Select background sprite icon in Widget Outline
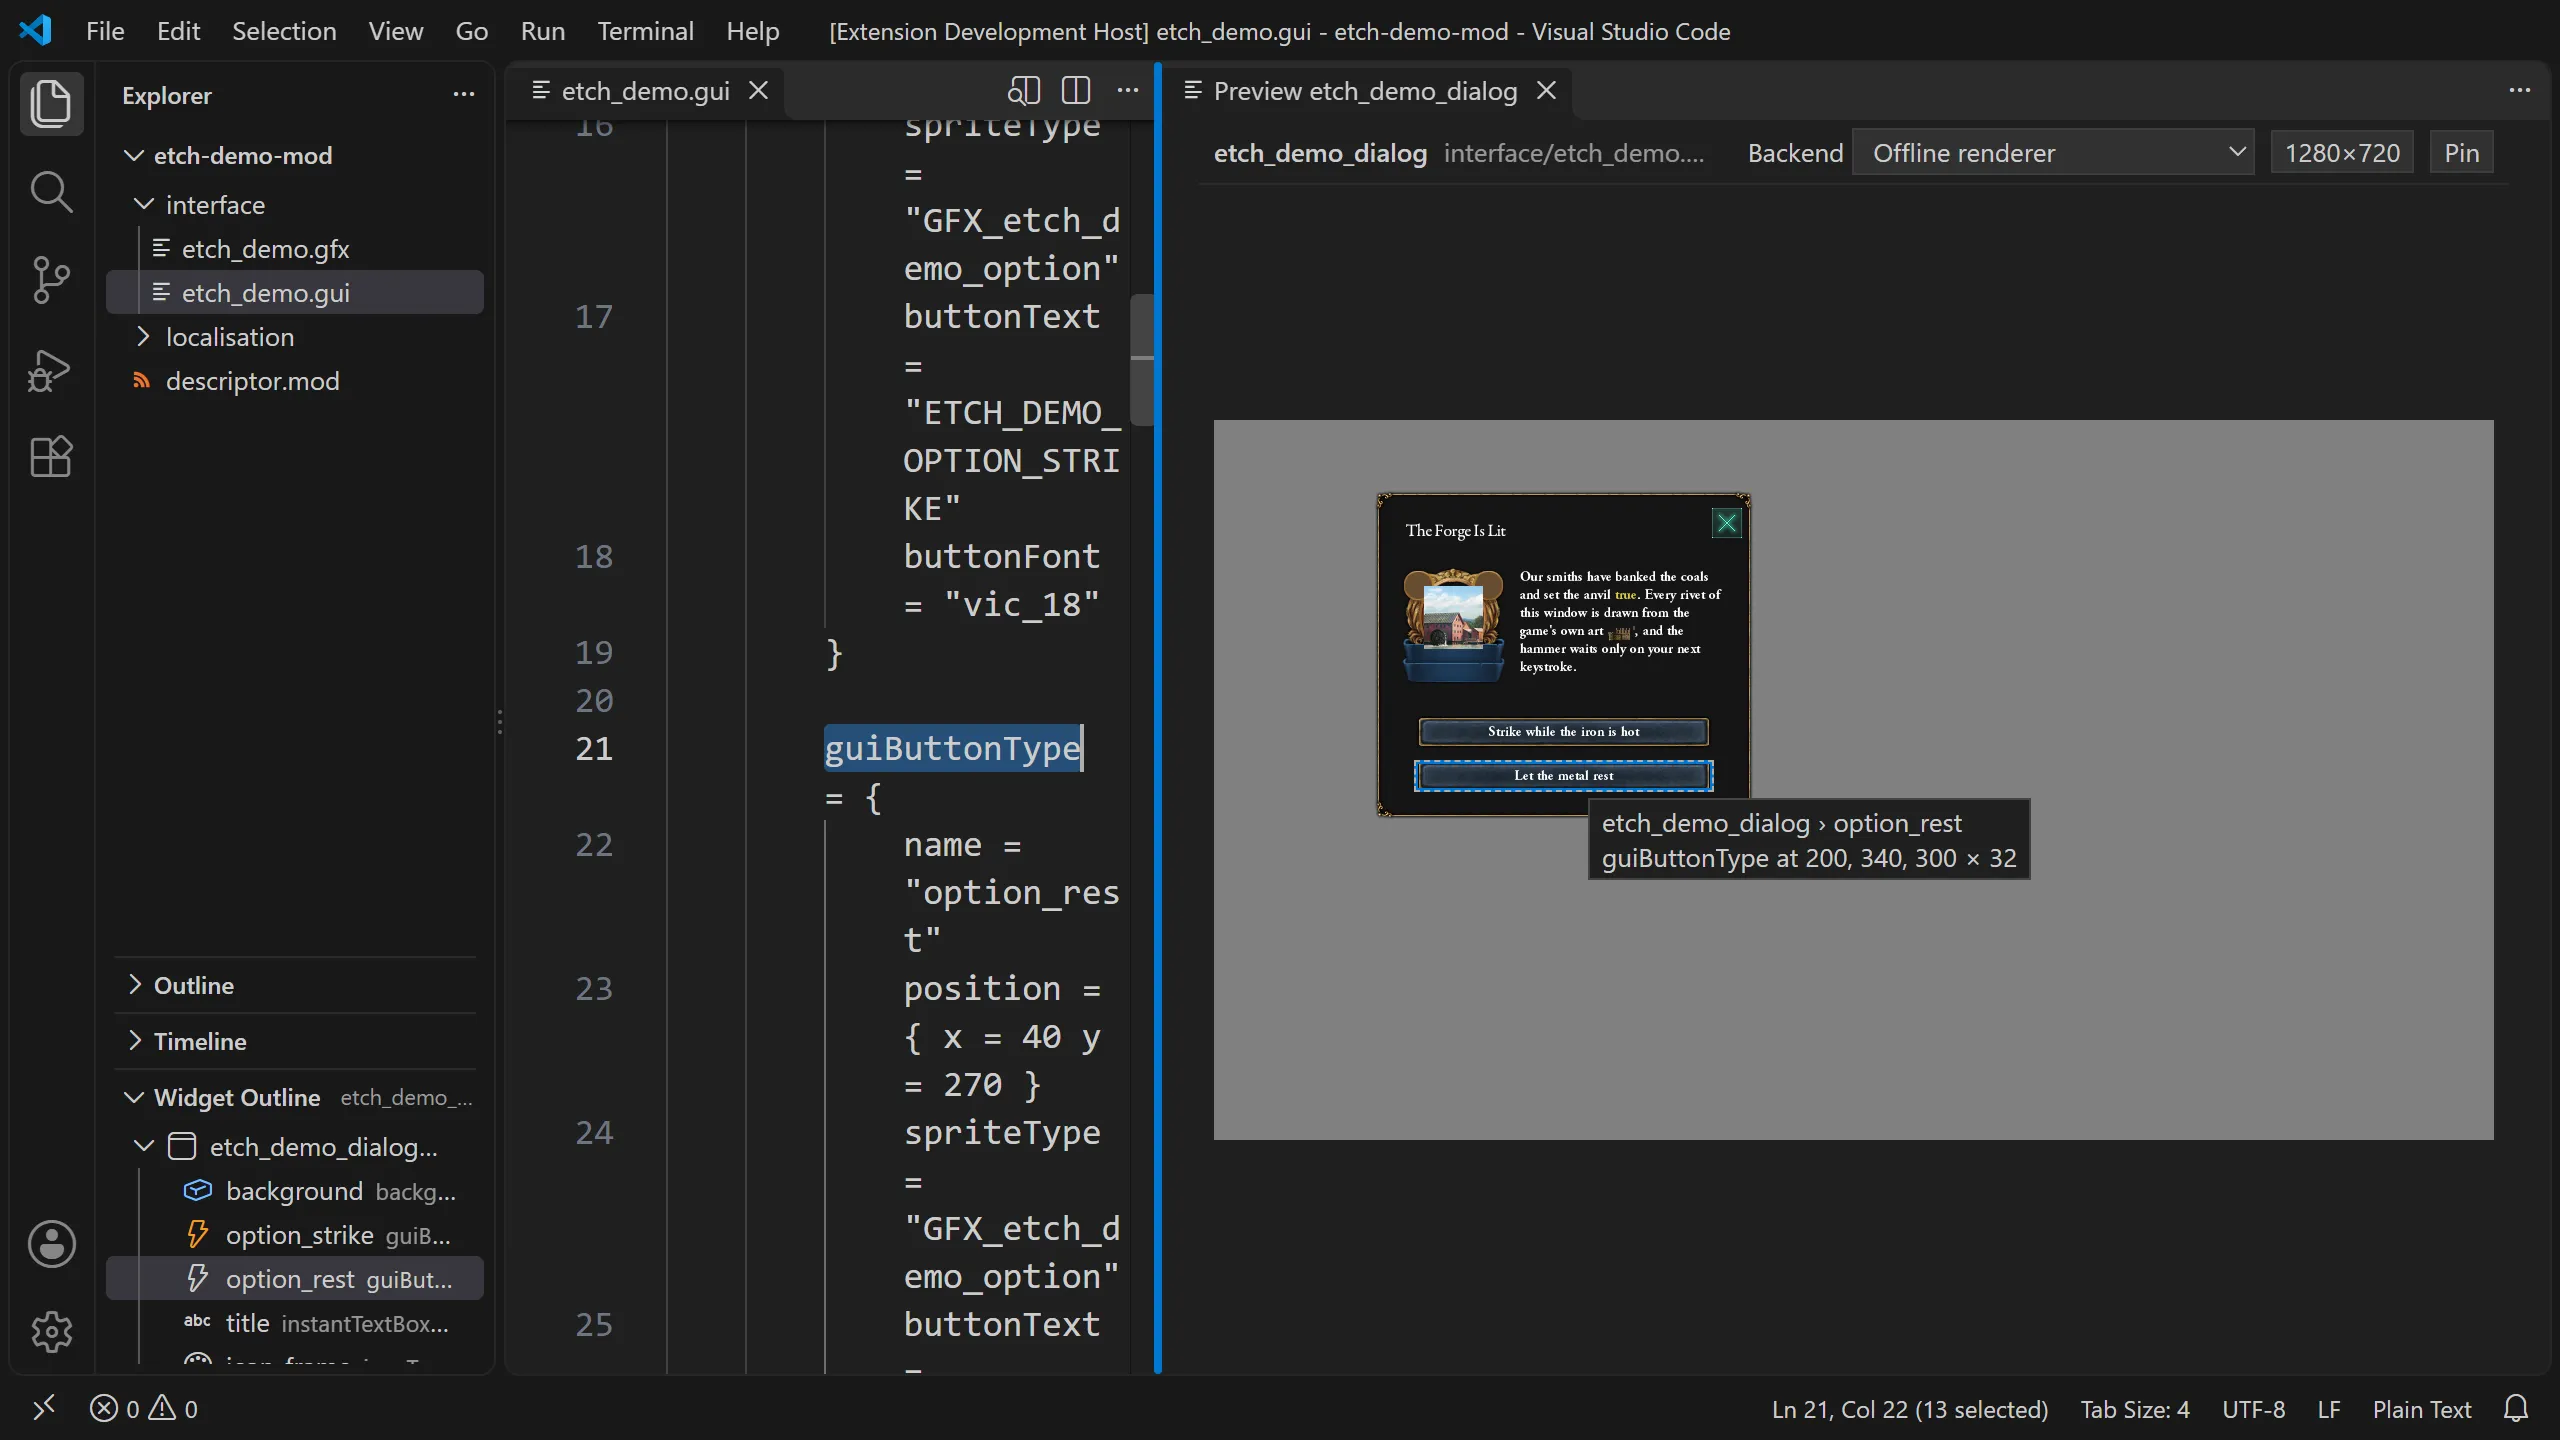Screen dimensions: 2560x1440 198,1190
